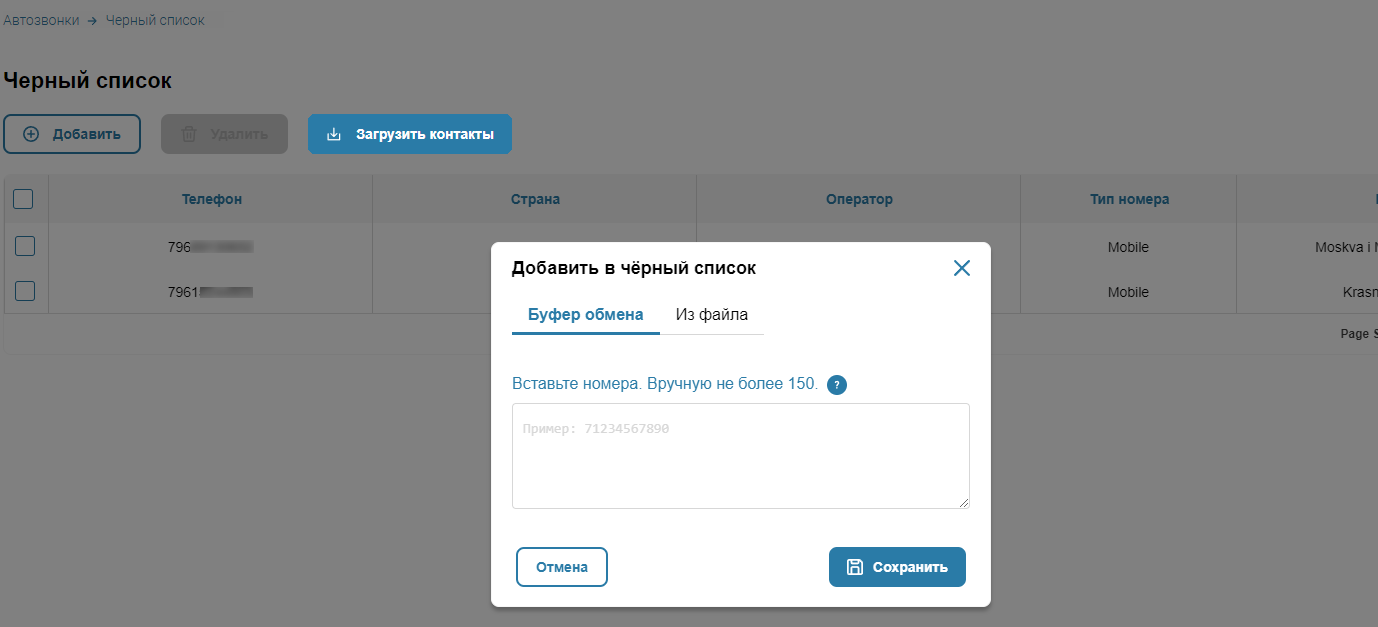
Task: Select the checkbox for row 7961
Action: click(x=25, y=291)
